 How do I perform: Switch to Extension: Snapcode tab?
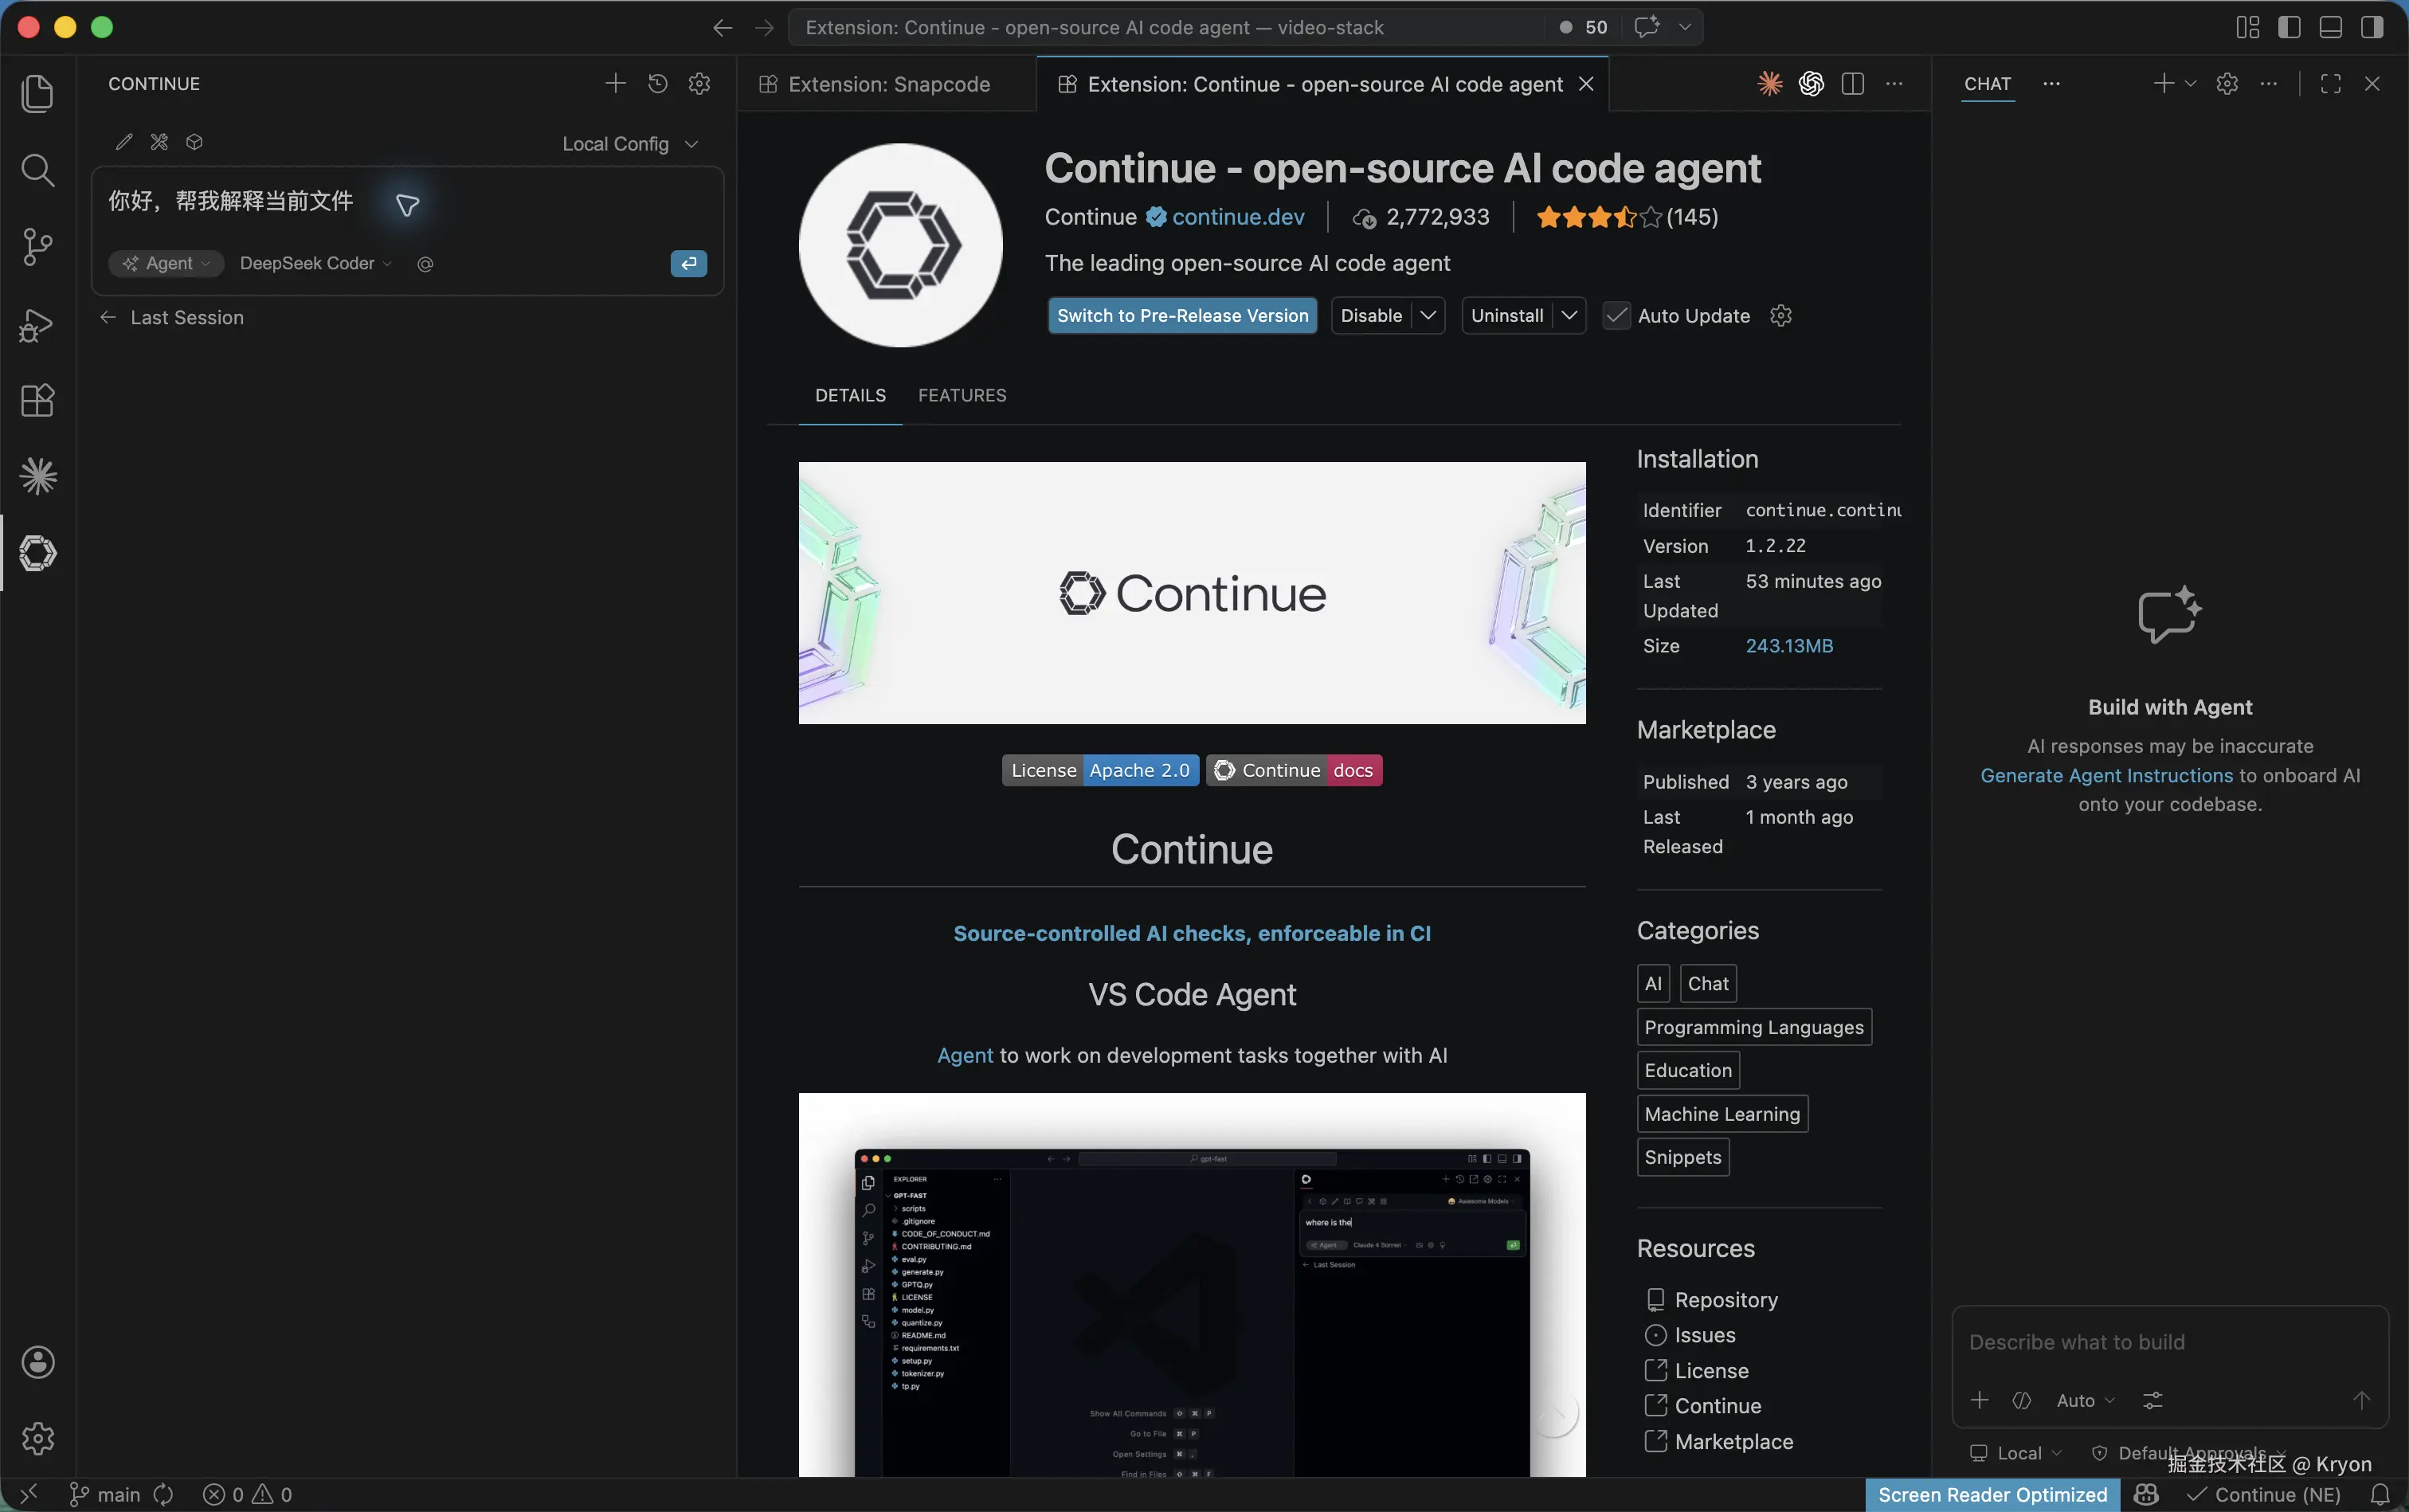coord(888,85)
